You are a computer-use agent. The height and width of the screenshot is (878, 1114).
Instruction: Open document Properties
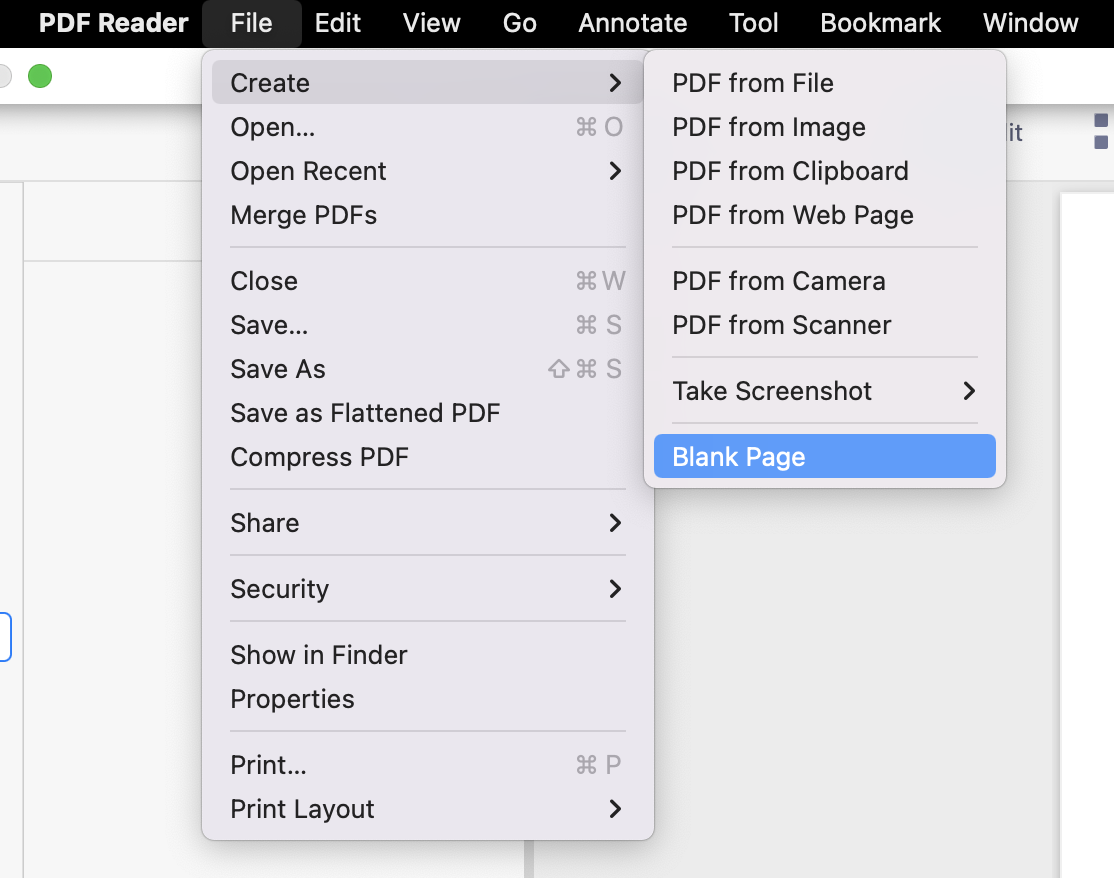(292, 699)
